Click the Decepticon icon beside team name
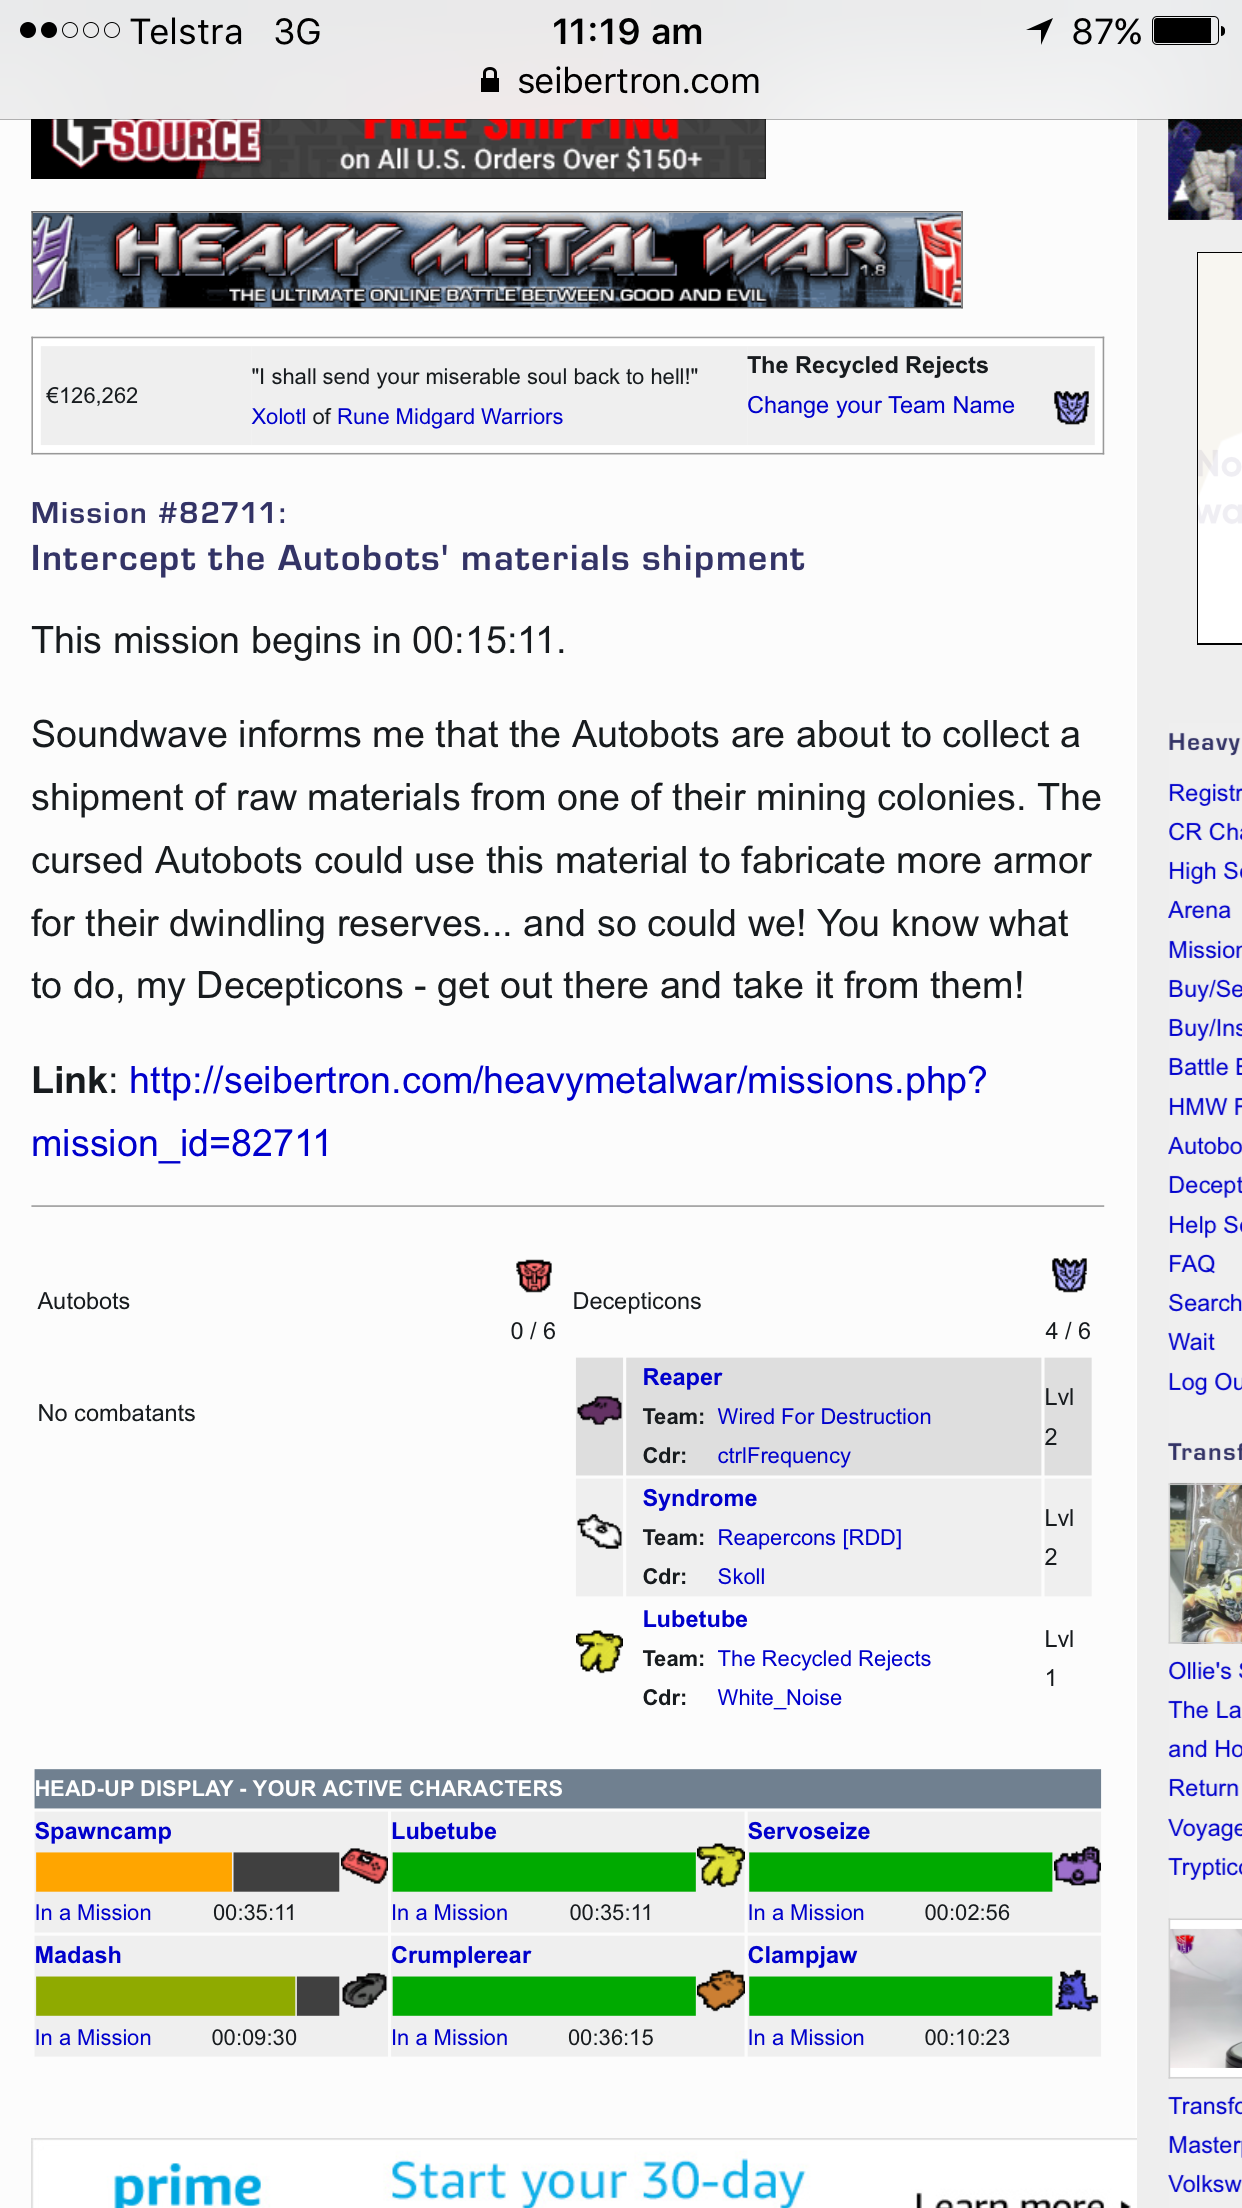 pos(1071,407)
